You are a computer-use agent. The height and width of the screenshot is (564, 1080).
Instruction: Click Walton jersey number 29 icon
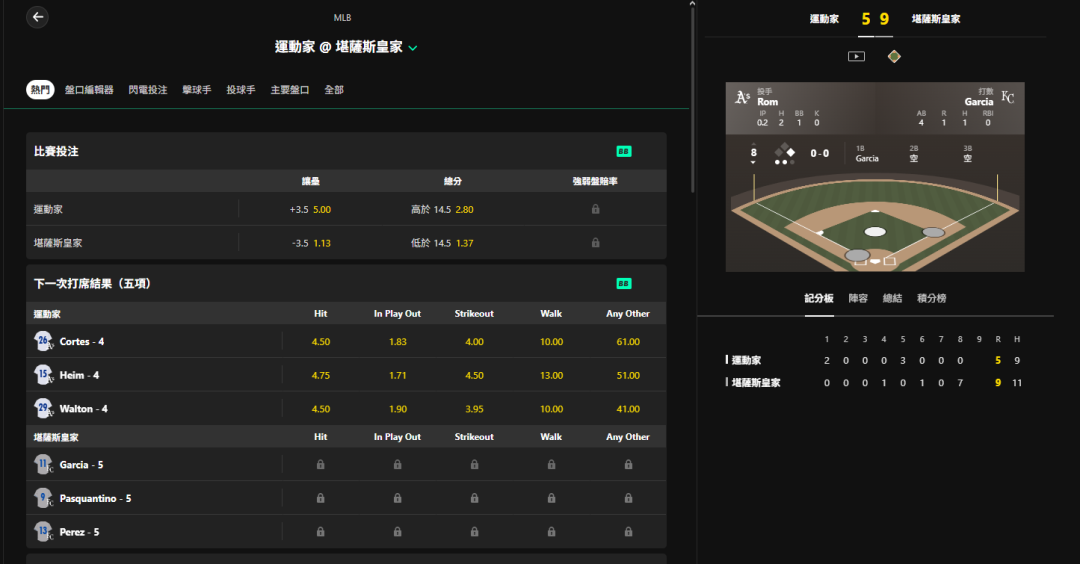click(43, 408)
